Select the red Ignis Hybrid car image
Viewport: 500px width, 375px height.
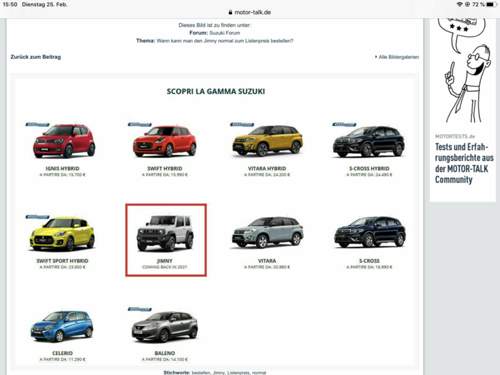(x=64, y=141)
